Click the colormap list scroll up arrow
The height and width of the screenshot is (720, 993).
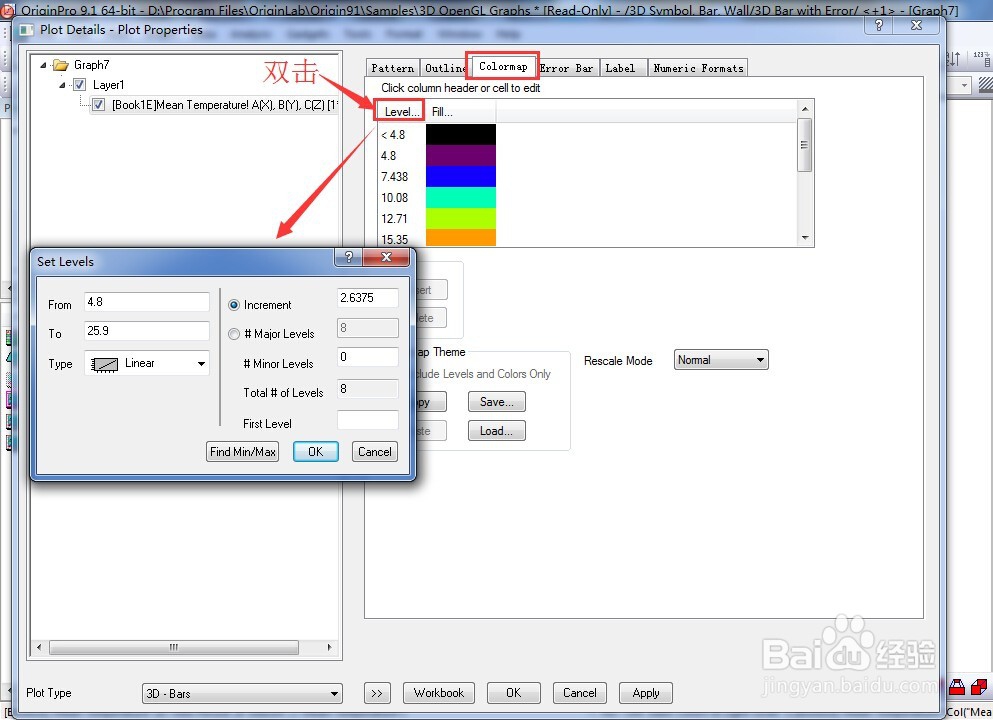tap(805, 109)
